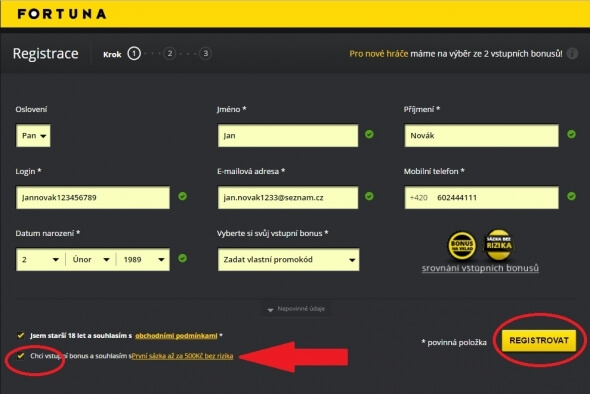Click green validation check next to e-mail
The height and width of the screenshot is (394, 590).
pyautogui.click(x=369, y=196)
